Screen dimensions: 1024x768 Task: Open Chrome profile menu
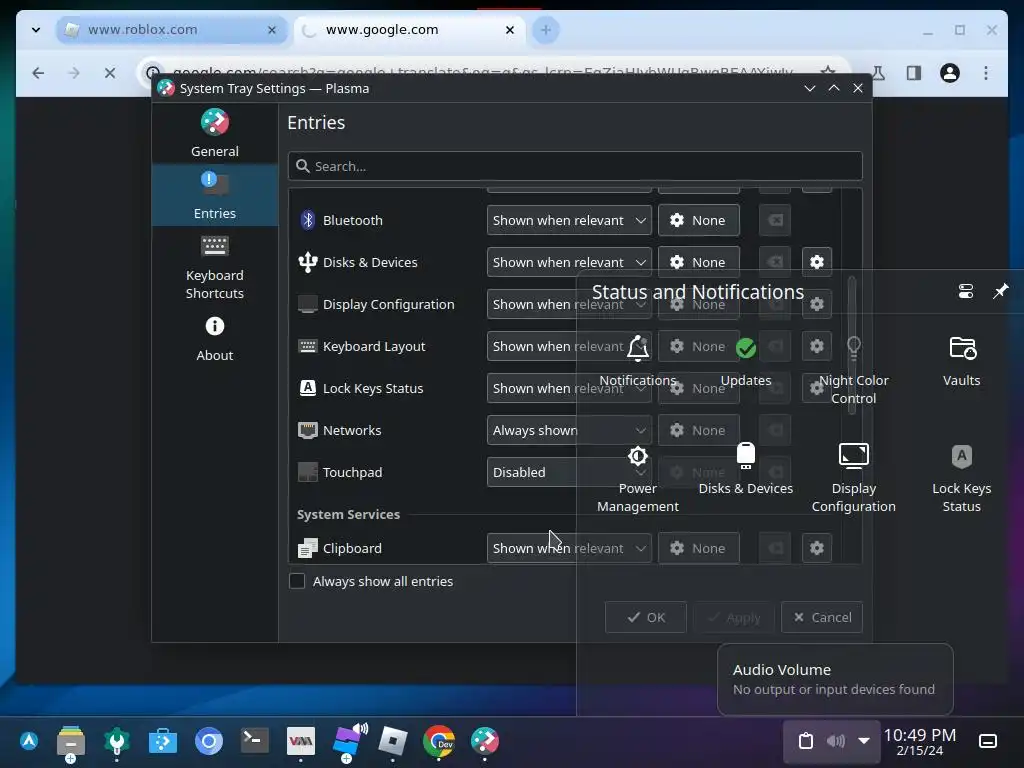(950, 73)
